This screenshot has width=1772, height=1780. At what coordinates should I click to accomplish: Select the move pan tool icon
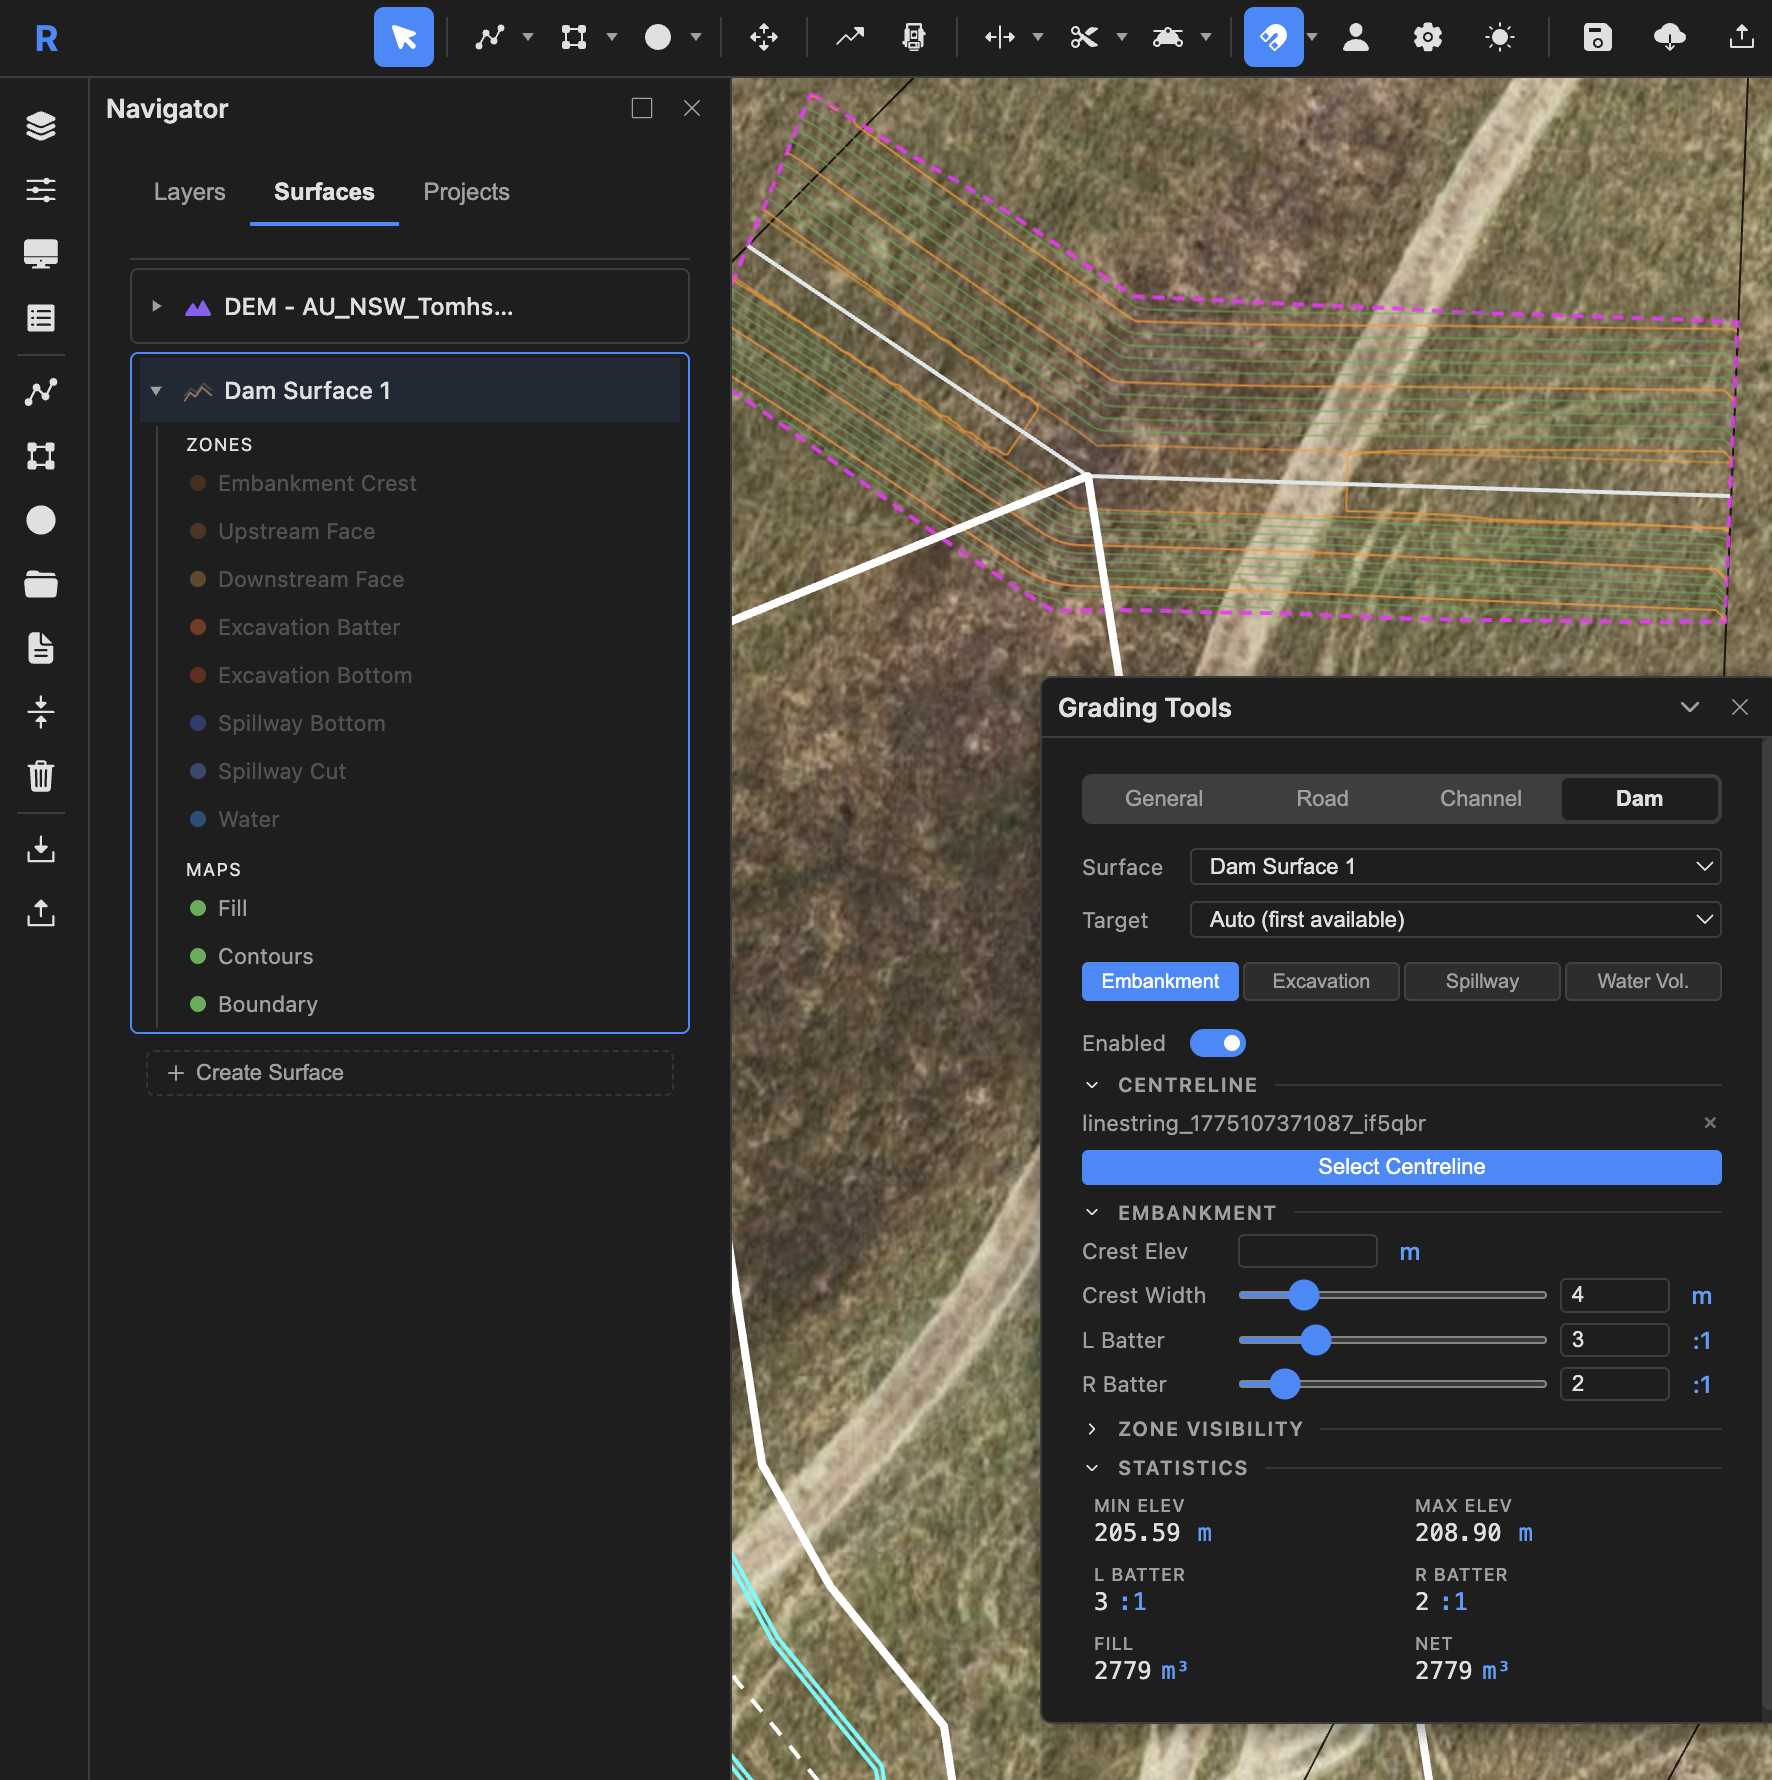764,38
